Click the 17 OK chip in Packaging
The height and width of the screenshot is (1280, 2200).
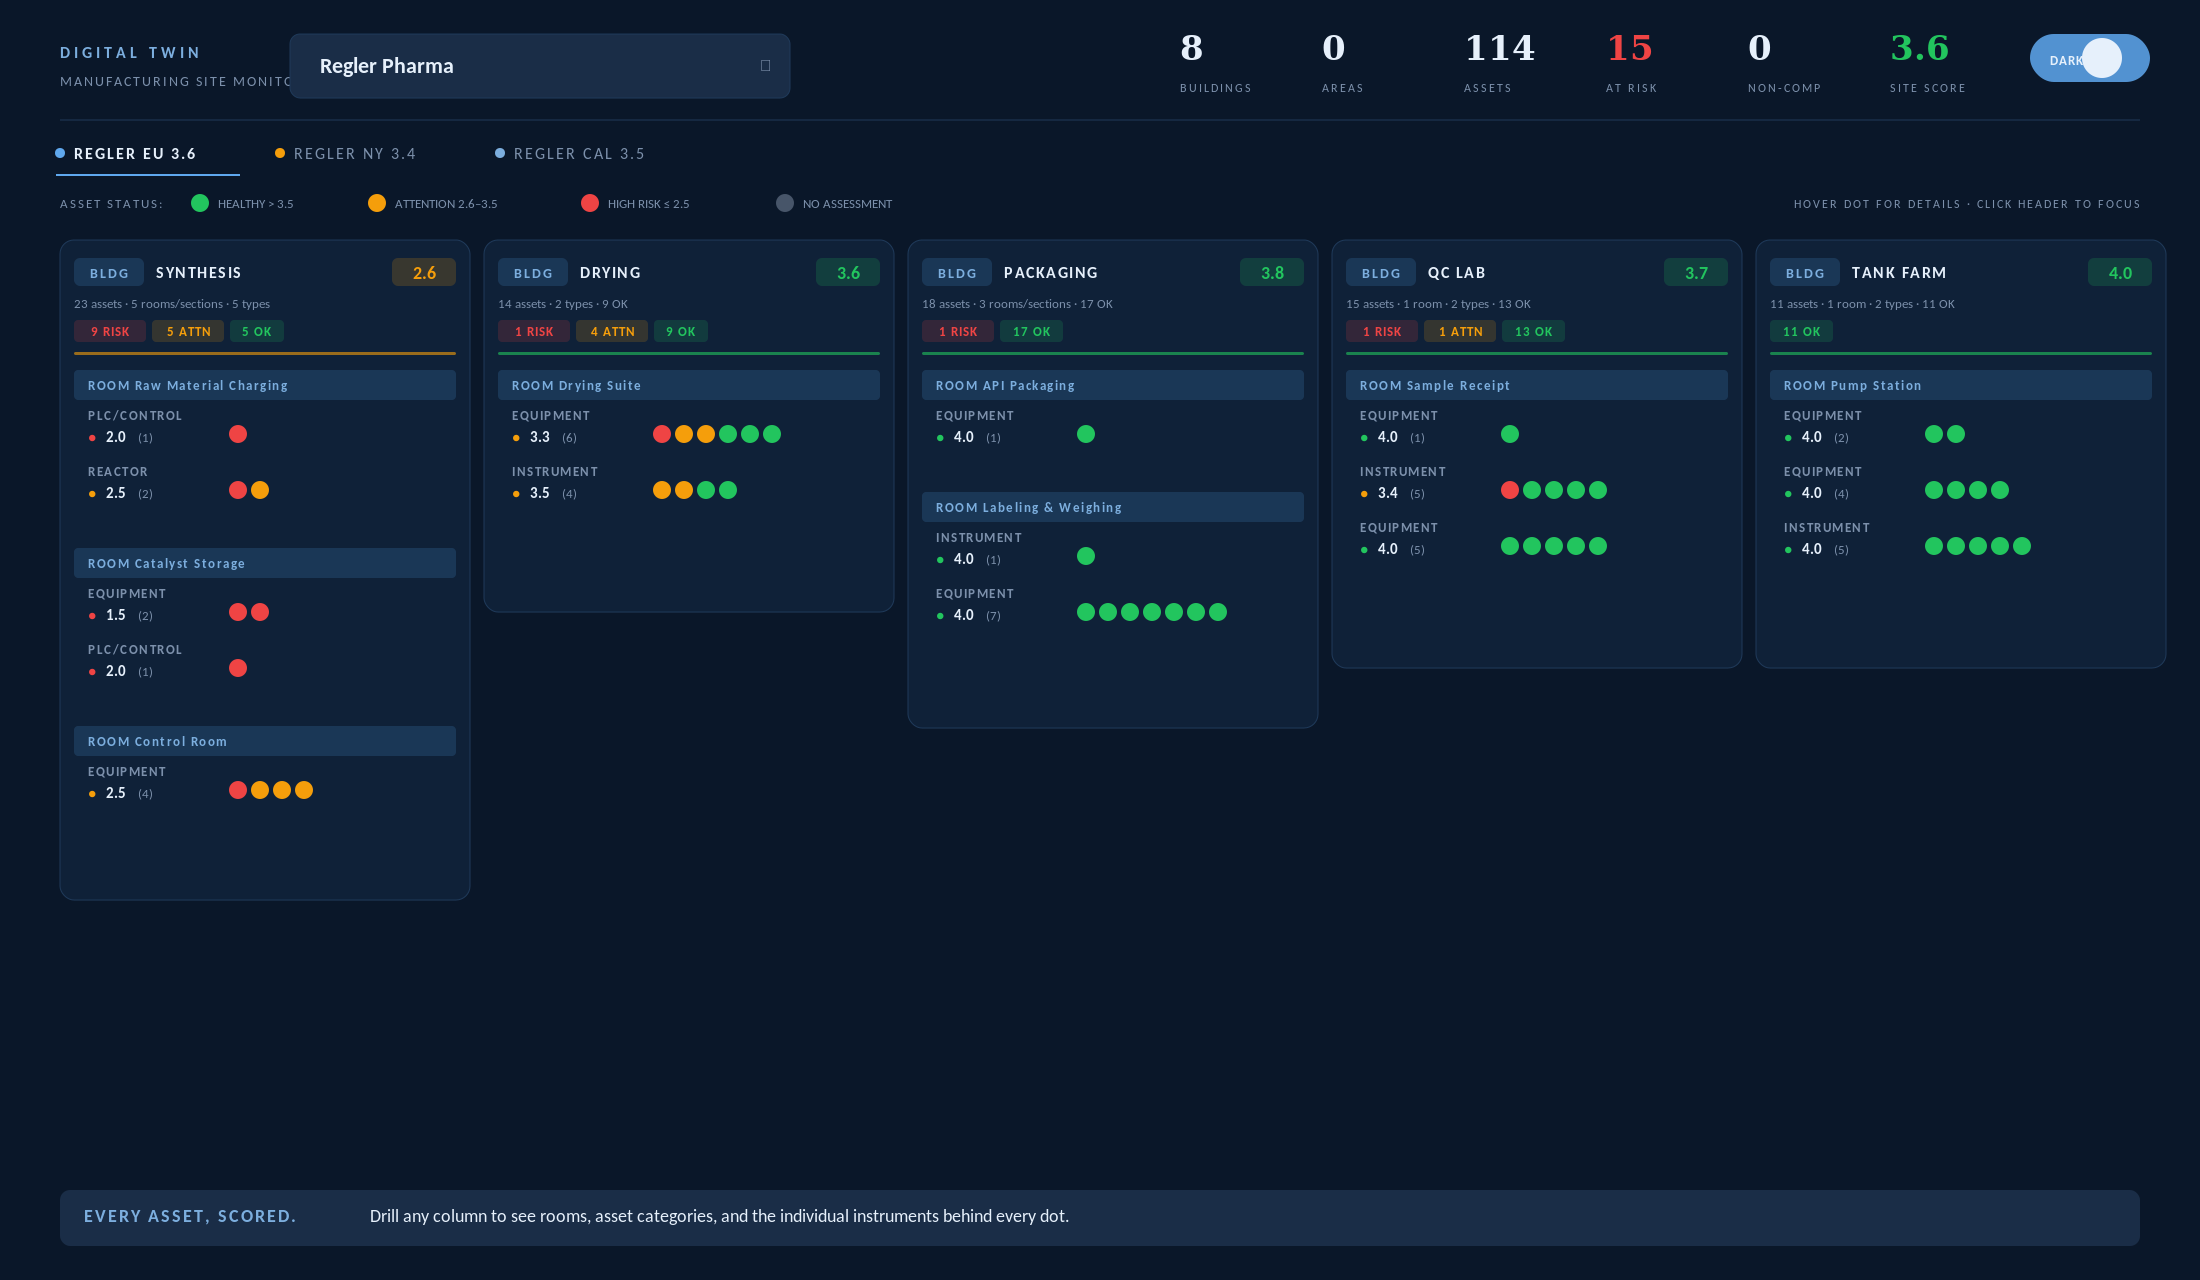point(1031,332)
